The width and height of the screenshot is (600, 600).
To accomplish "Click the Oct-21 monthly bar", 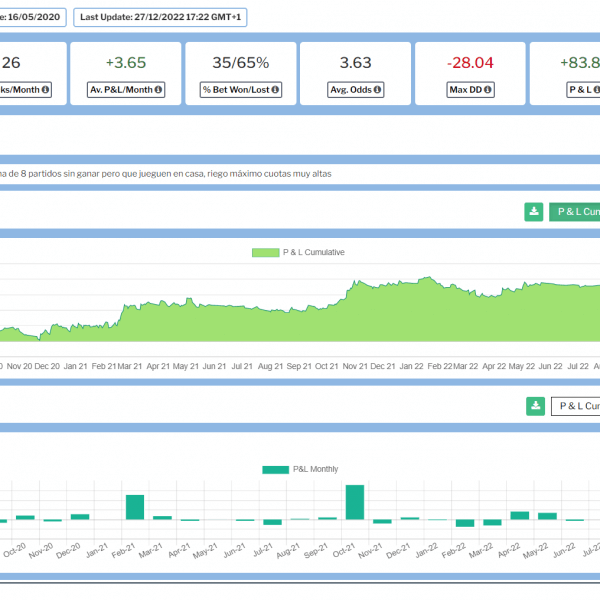I will coord(355,502).
